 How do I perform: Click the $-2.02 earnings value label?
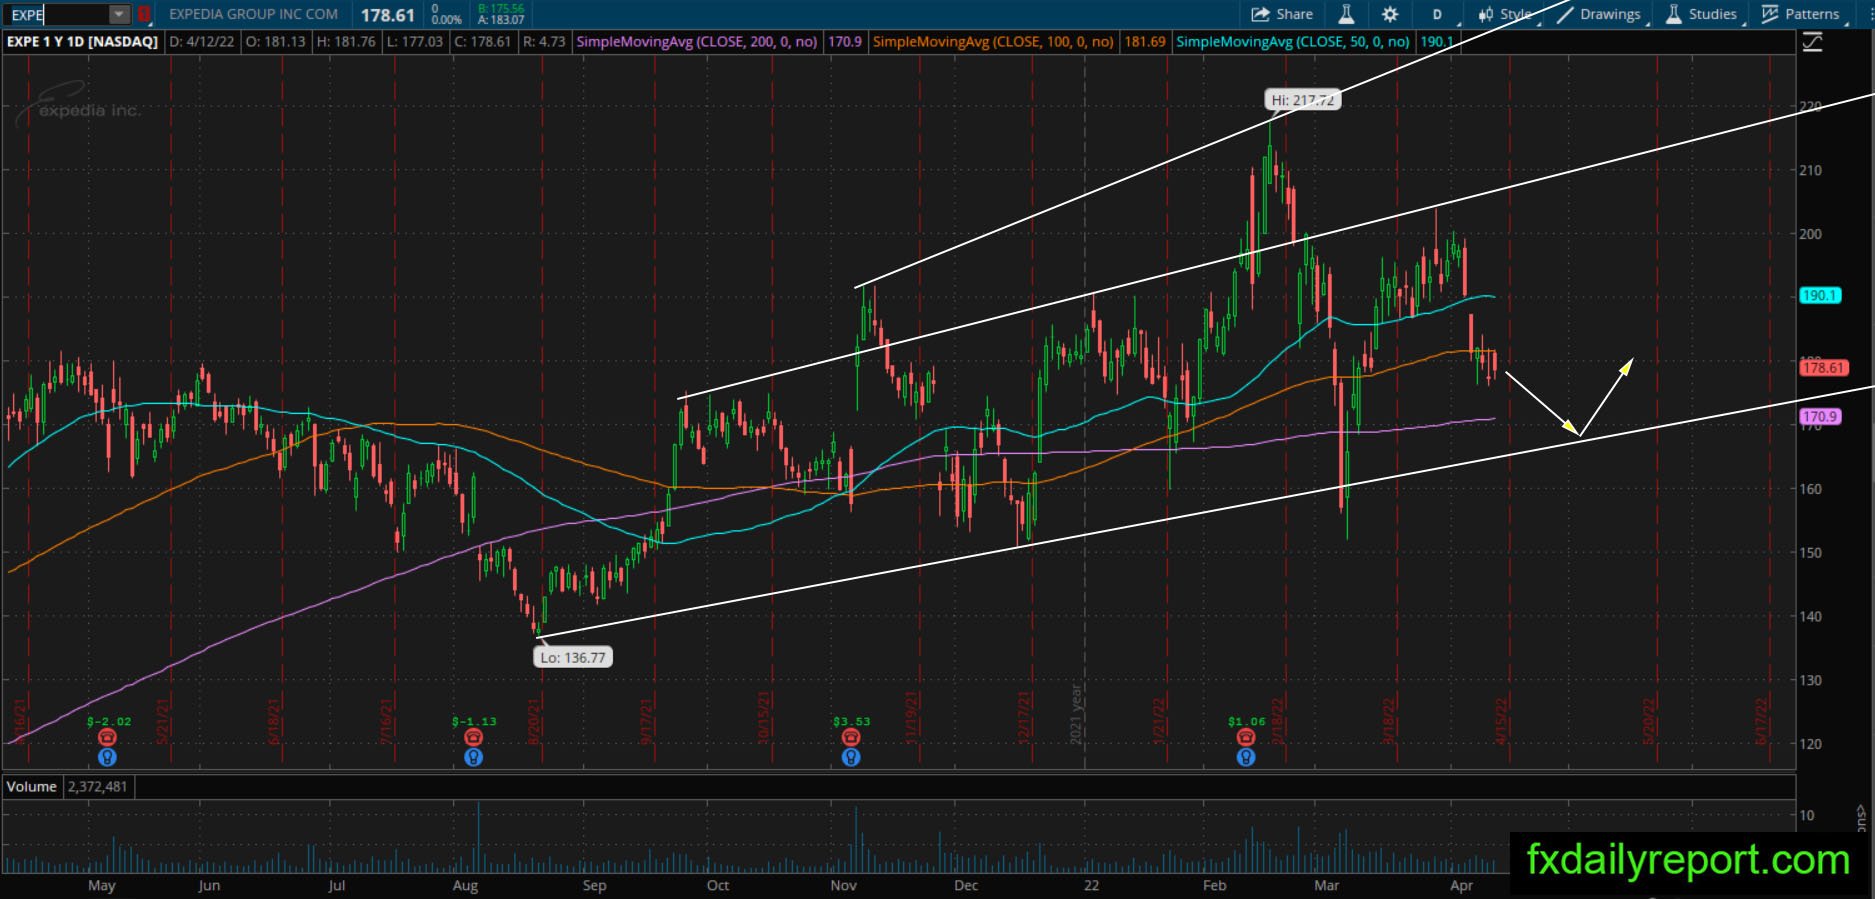pyautogui.click(x=109, y=721)
